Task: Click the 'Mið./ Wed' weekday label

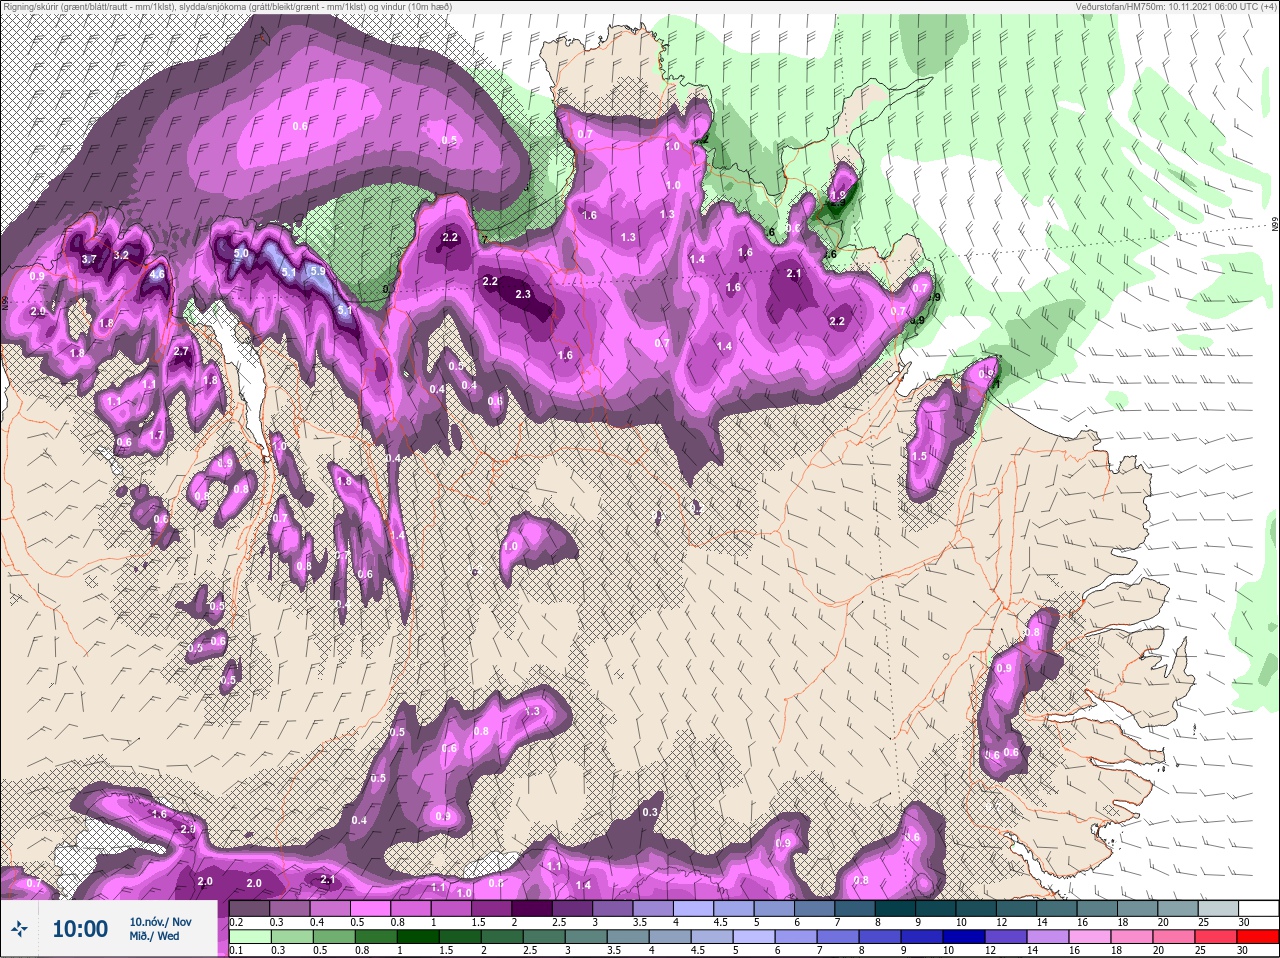Action: point(154,937)
